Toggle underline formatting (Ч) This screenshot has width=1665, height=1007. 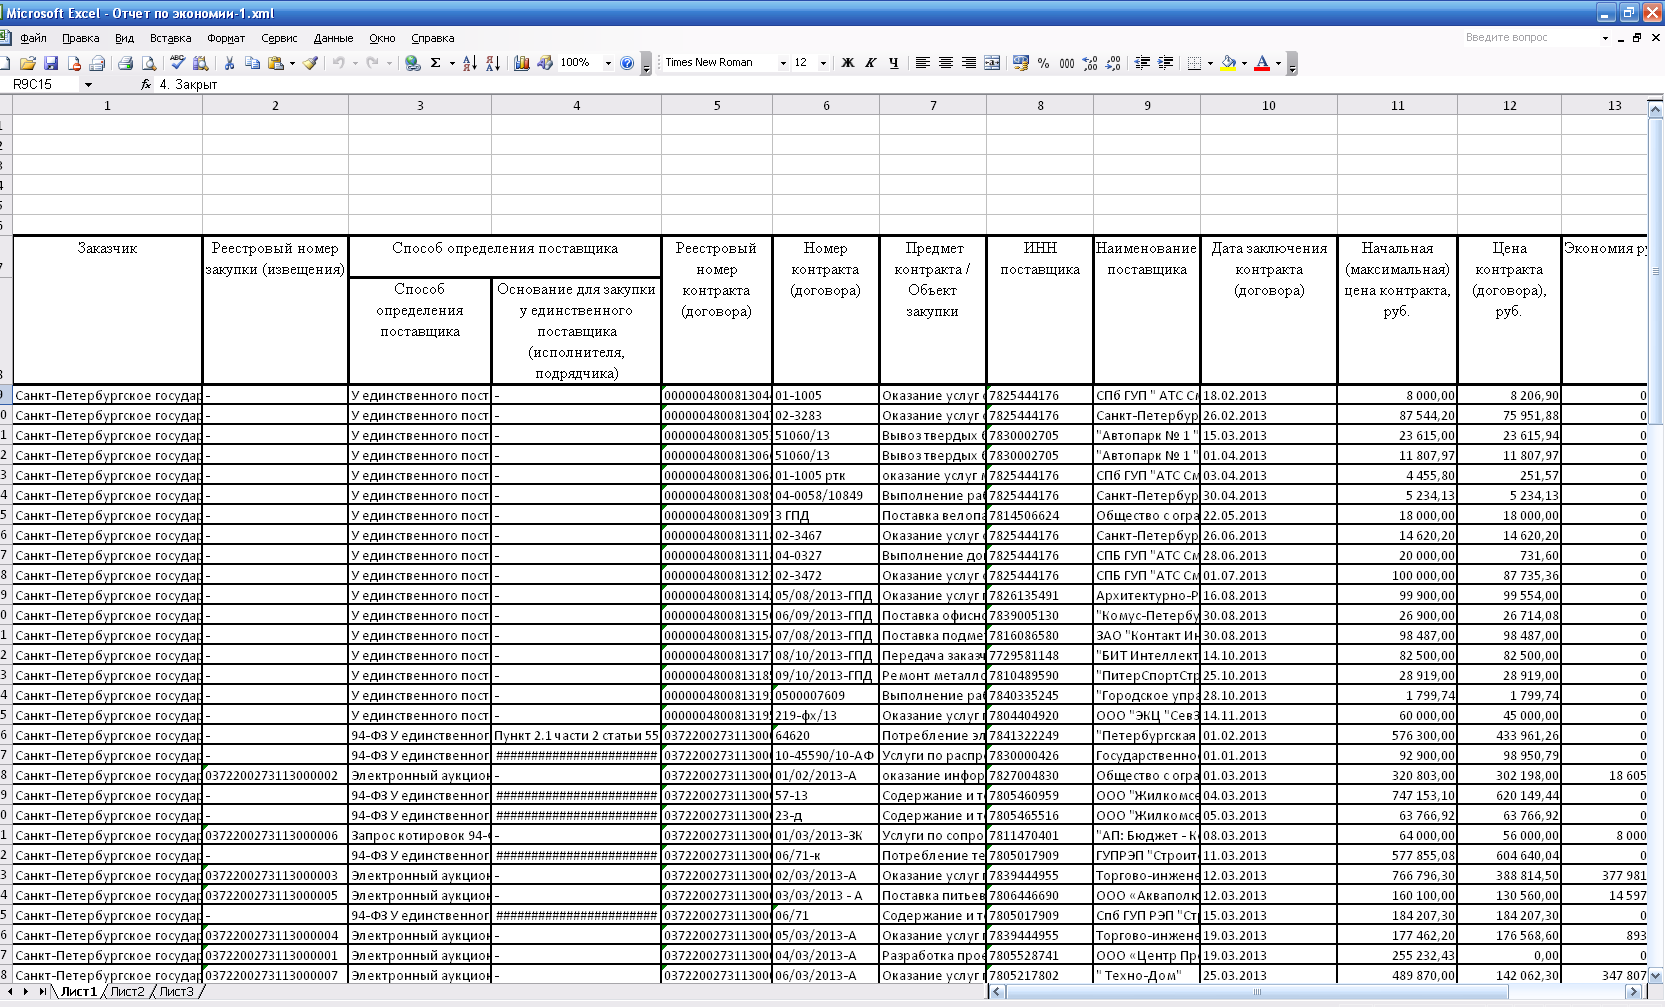coord(893,63)
